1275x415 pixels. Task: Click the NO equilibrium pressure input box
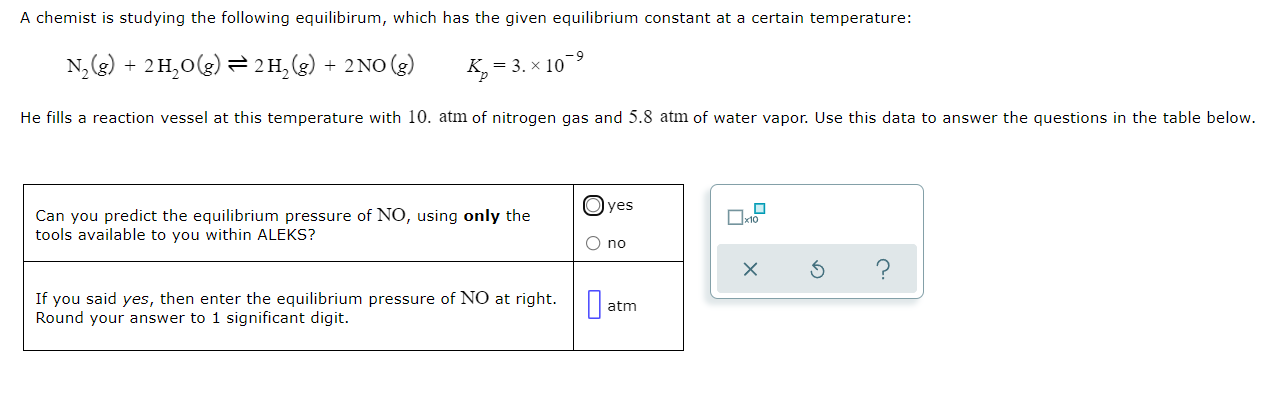click(x=593, y=306)
